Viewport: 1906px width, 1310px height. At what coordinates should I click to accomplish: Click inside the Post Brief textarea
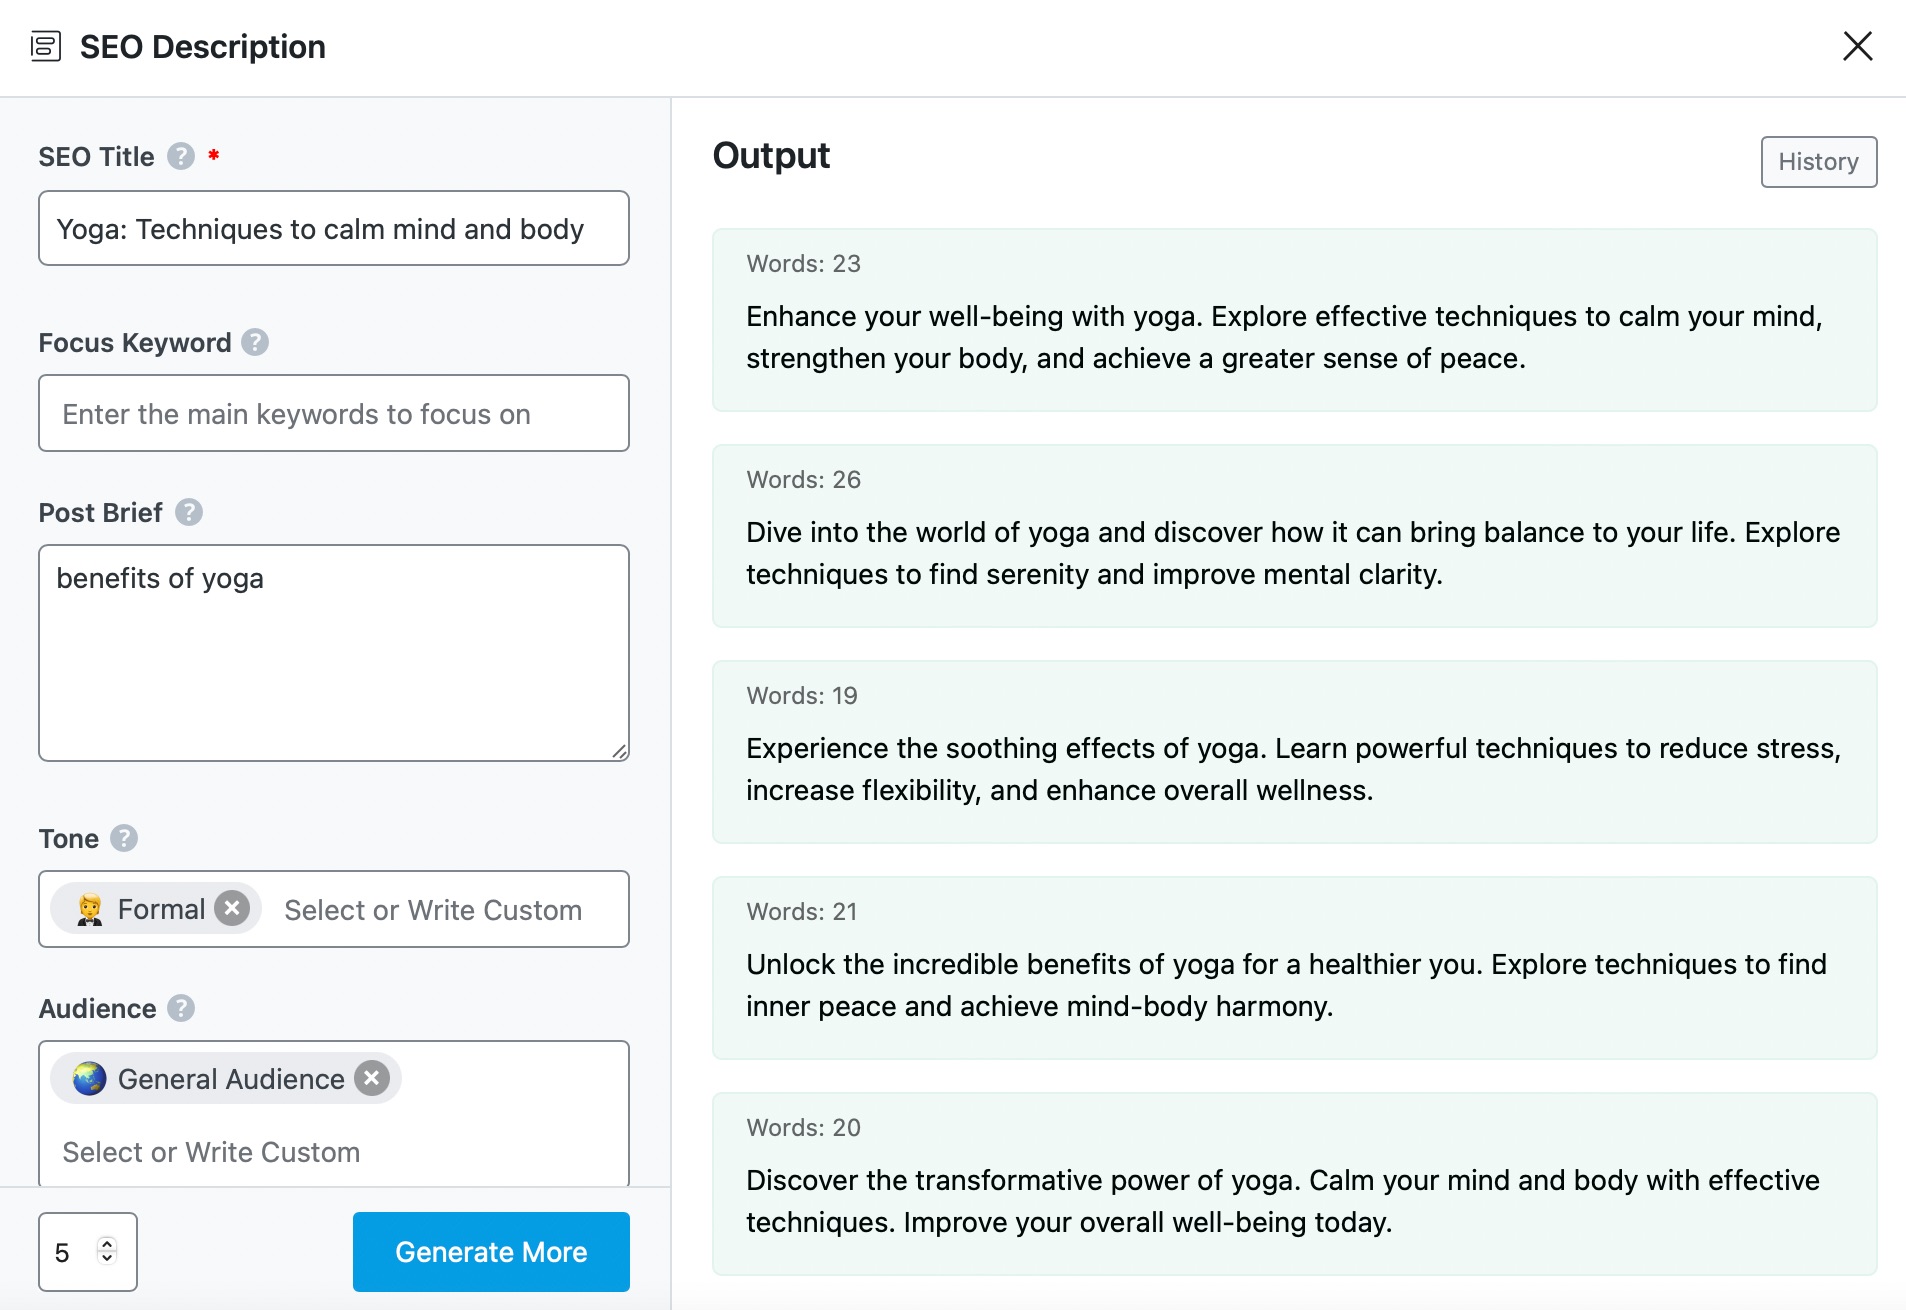click(x=334, y=653)
